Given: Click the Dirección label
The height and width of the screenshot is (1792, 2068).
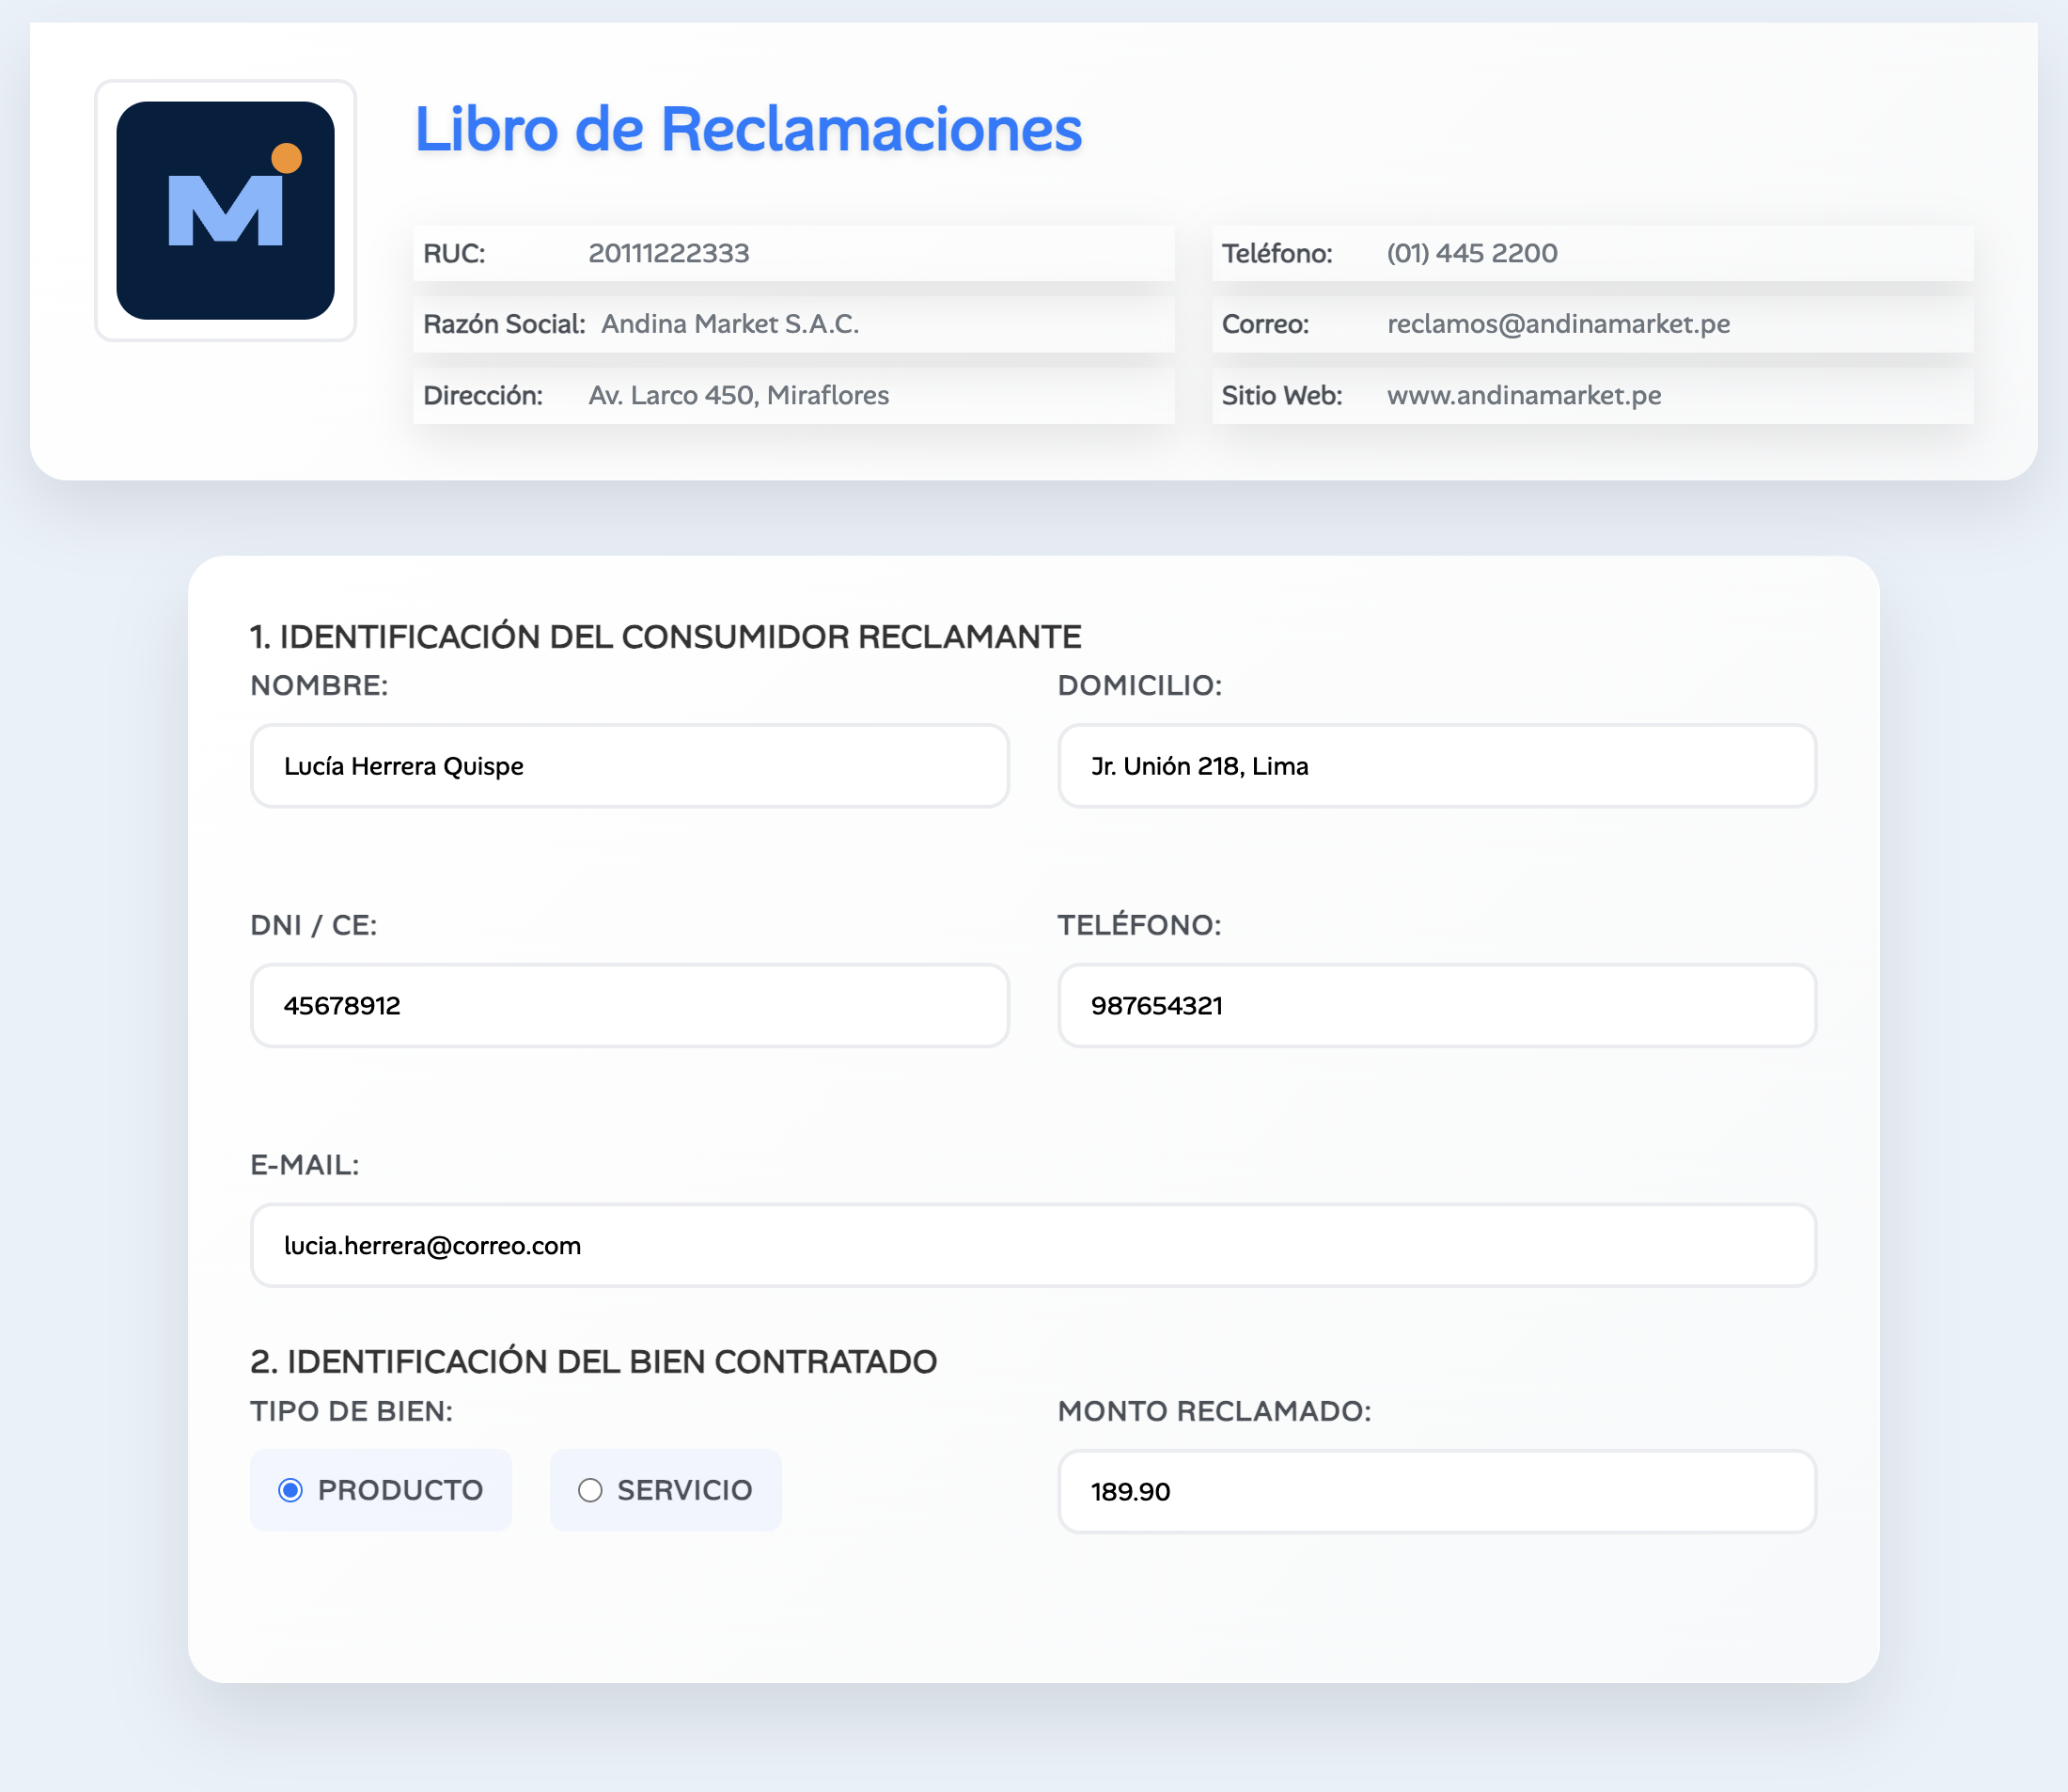Looking at the screenshot, I should point(482,395).
